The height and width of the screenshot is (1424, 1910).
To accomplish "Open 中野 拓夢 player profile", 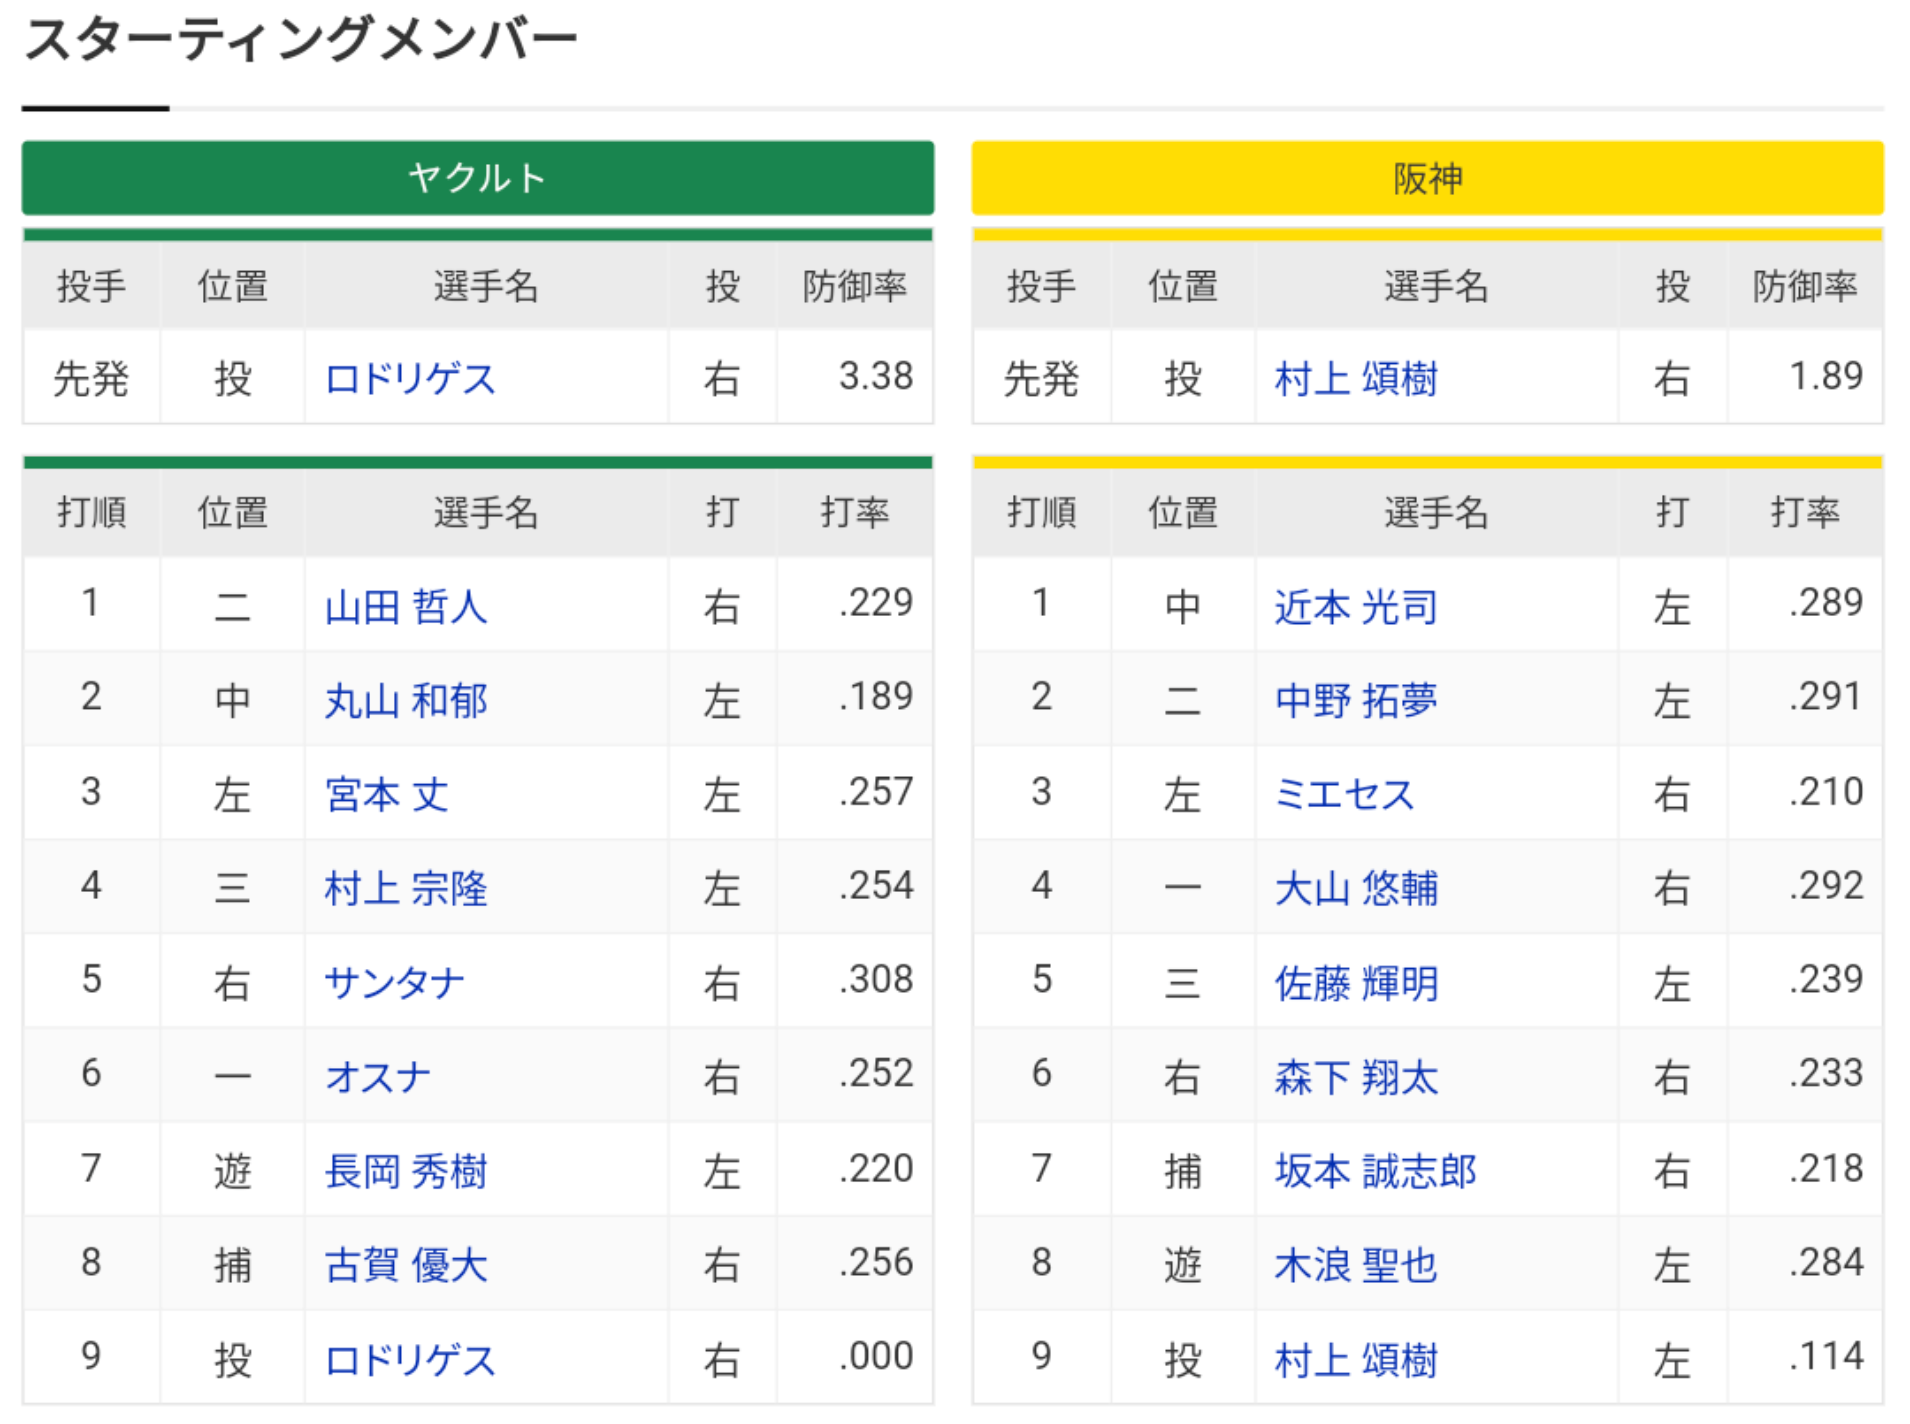I will point(1355,701).
